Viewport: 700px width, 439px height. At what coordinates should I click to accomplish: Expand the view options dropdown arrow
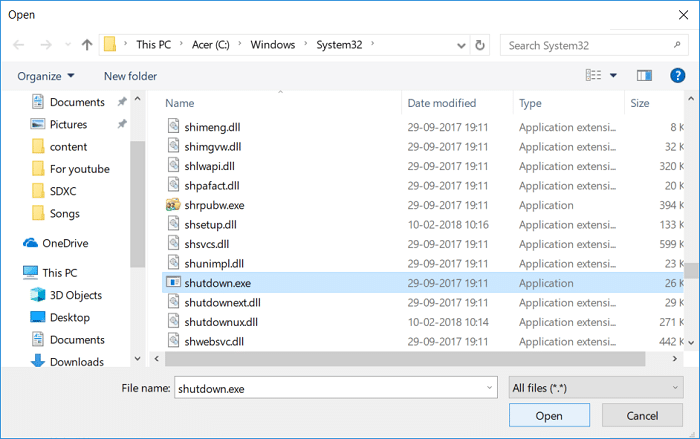point(613,76)
